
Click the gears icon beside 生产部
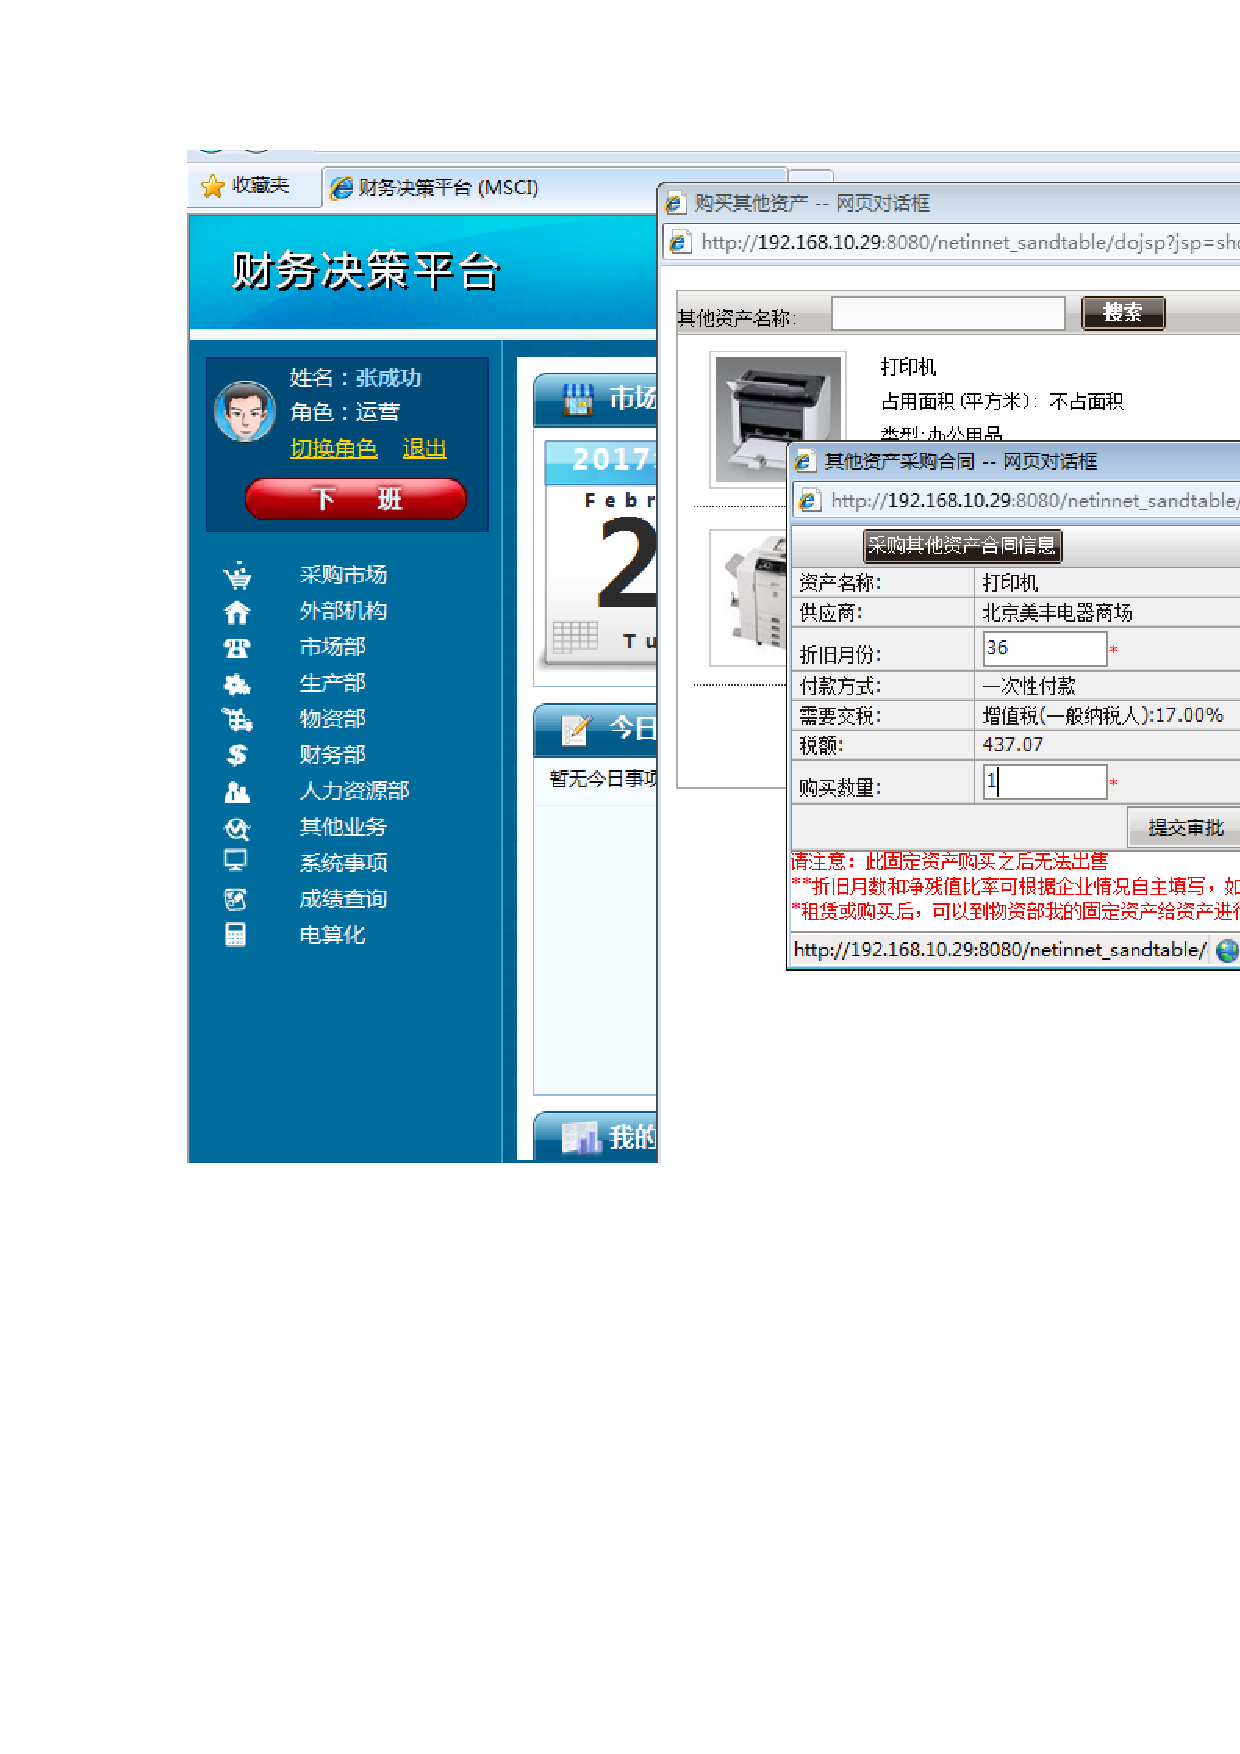coord(237,684)
